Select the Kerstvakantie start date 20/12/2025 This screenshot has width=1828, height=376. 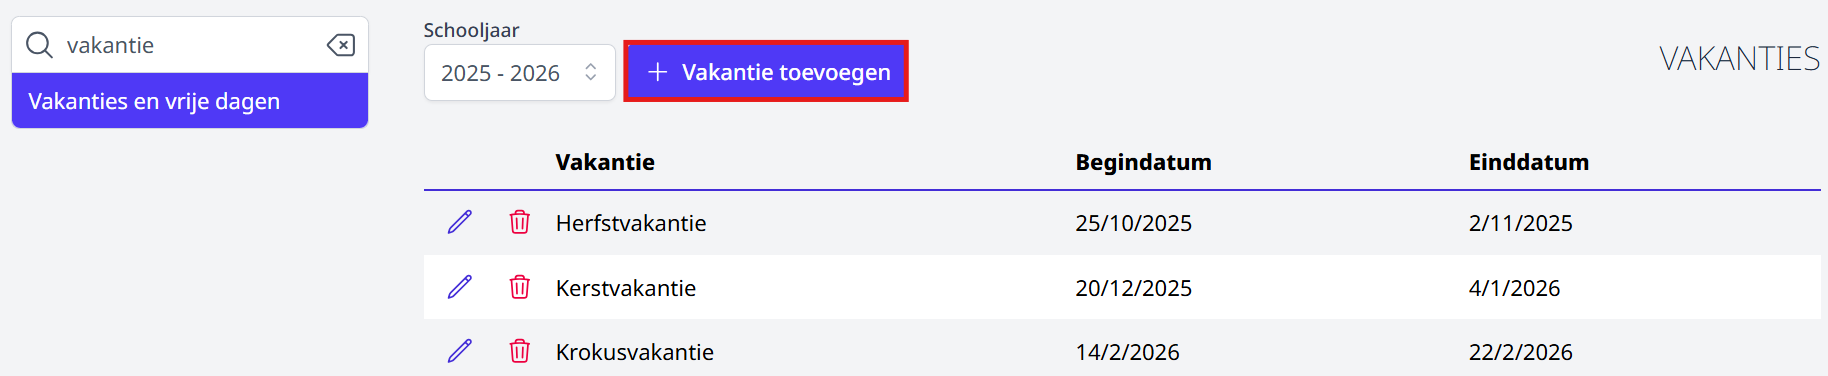click(1133, 288)
